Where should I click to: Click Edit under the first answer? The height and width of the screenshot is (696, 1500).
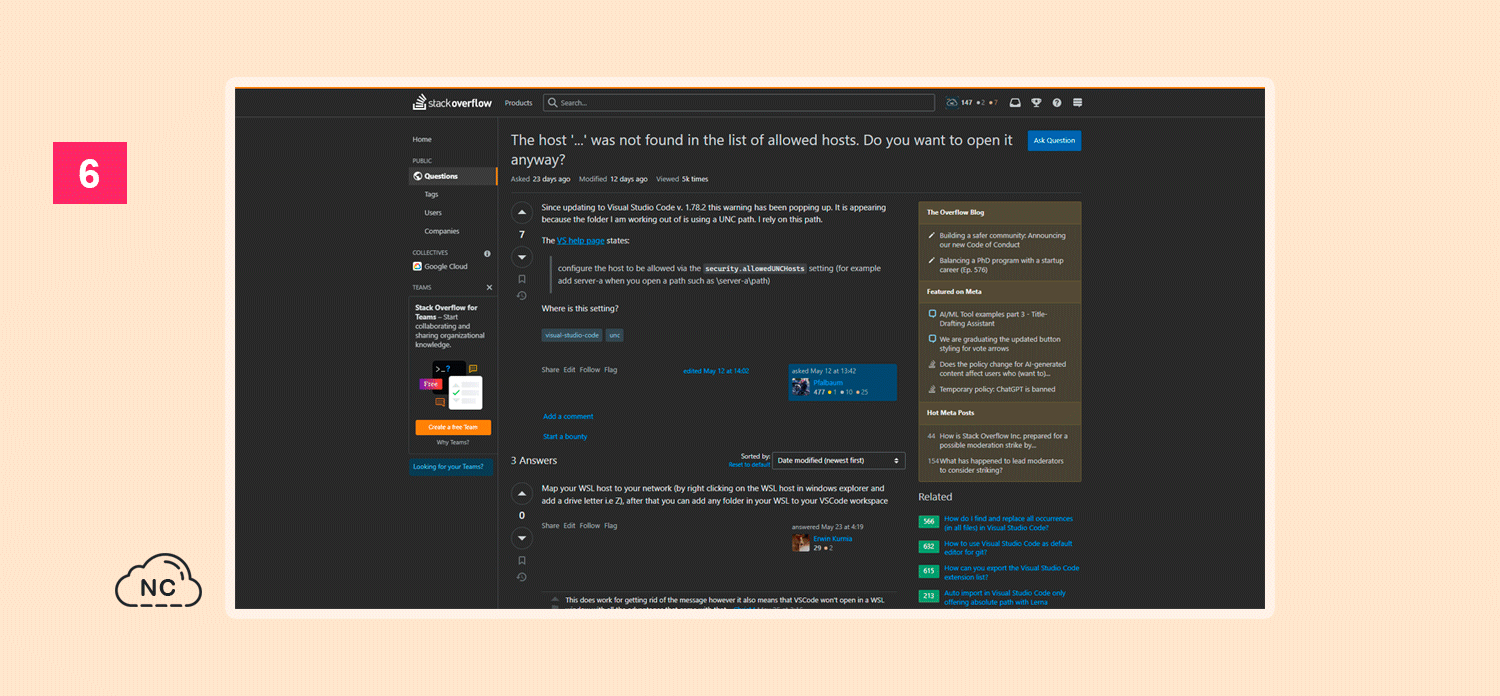(x=569, y=525)
